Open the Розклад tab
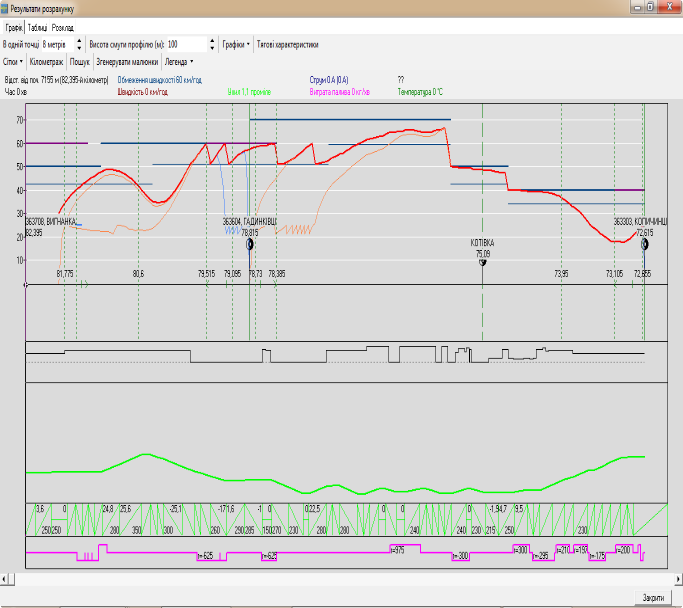Screen dimensions: 683x608 click(63, 27)
